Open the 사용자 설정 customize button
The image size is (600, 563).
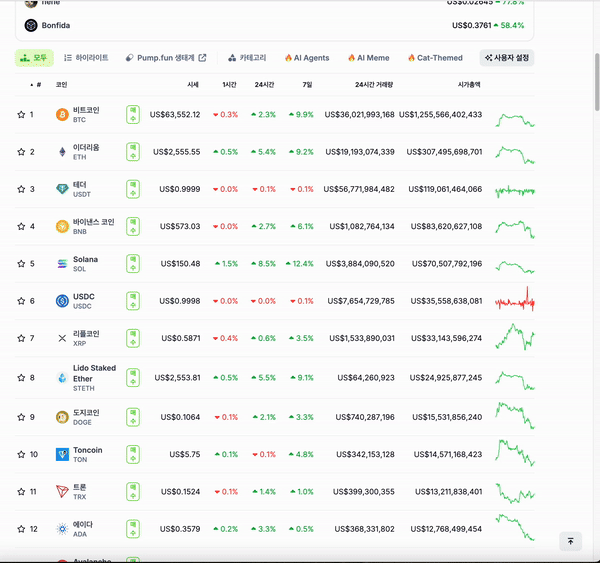pyautogui.click(x=507, y=58)
